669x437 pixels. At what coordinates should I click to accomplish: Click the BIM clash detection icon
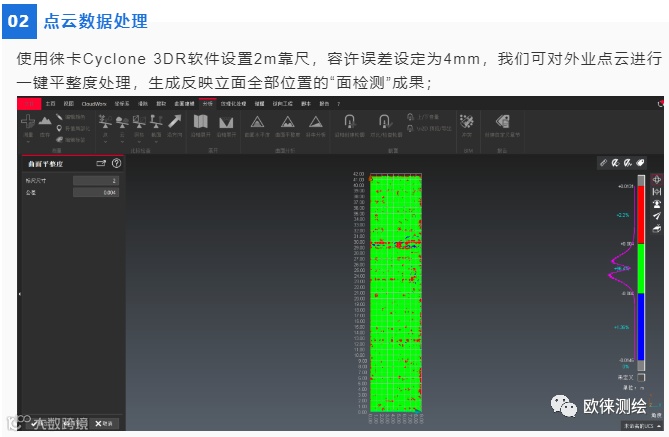tap(467, 122)
